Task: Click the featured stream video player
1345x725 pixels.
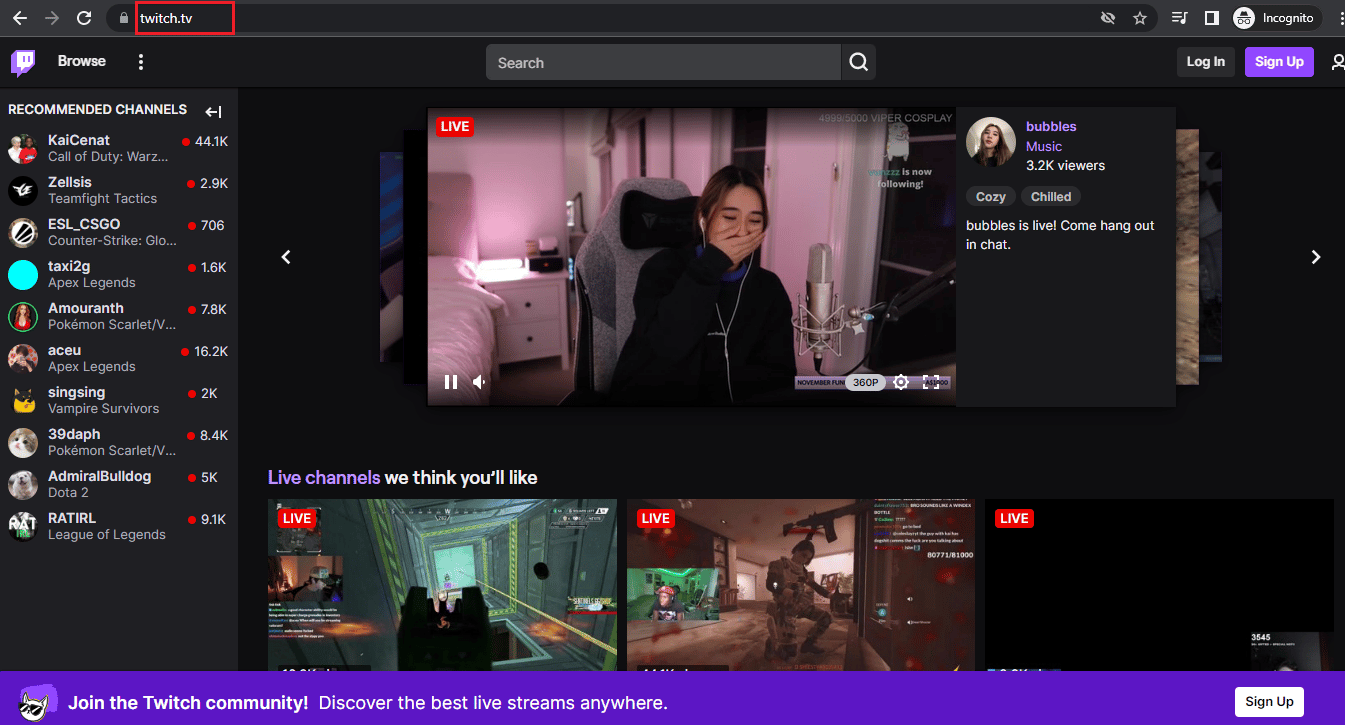Action: (x=691, y=256)
